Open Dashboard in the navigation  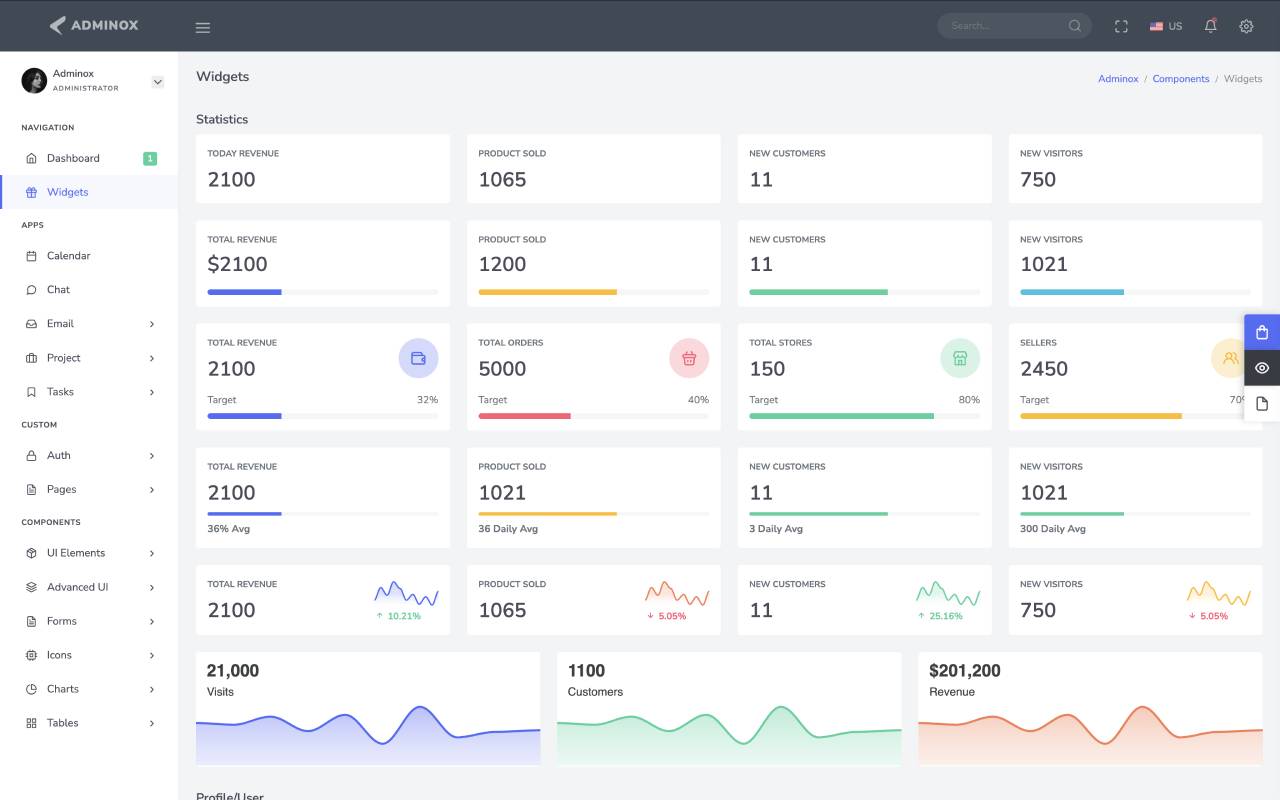(89, 158)
